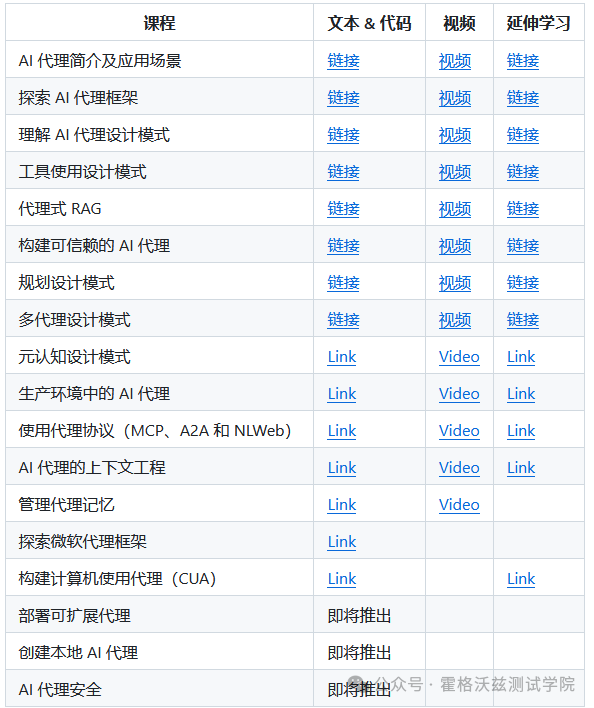Watch the 视频 for 代理式 RAG
The width and height of the screenshot is (594, 708).
(x=455, y=209)
